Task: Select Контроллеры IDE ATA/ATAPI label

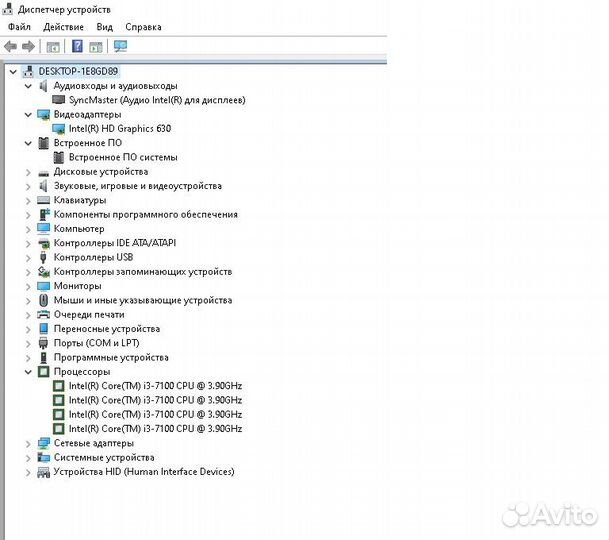Action: tap(115, 243)
